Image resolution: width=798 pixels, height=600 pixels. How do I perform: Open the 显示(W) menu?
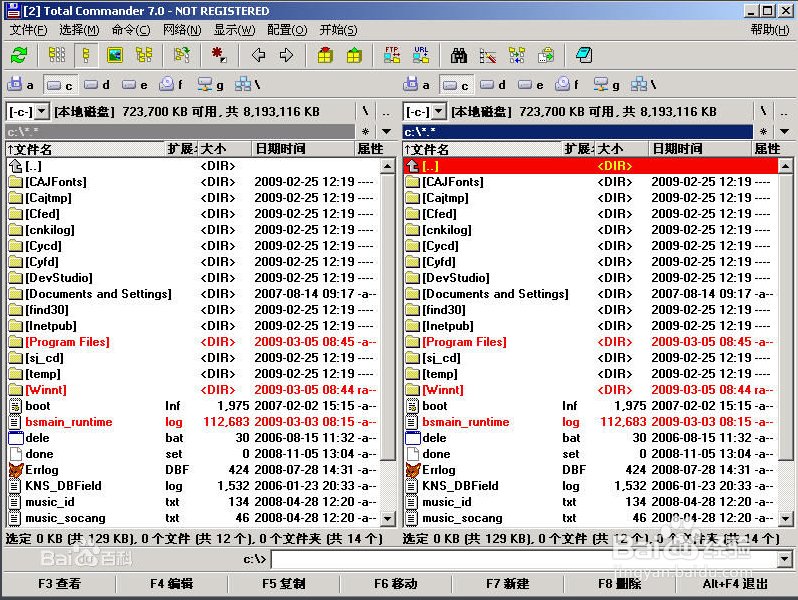(234, 30)
